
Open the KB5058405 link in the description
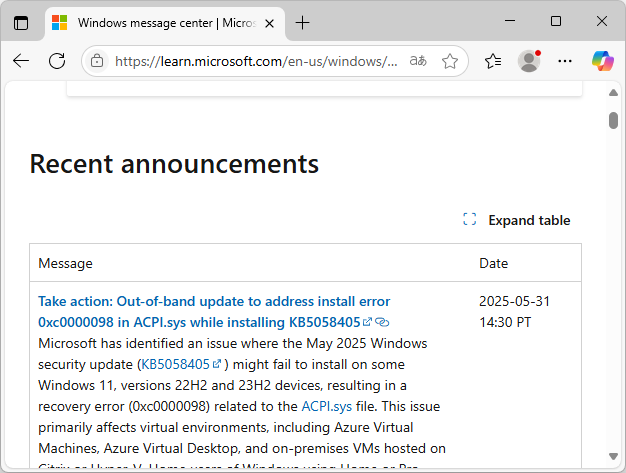point(175,364)
